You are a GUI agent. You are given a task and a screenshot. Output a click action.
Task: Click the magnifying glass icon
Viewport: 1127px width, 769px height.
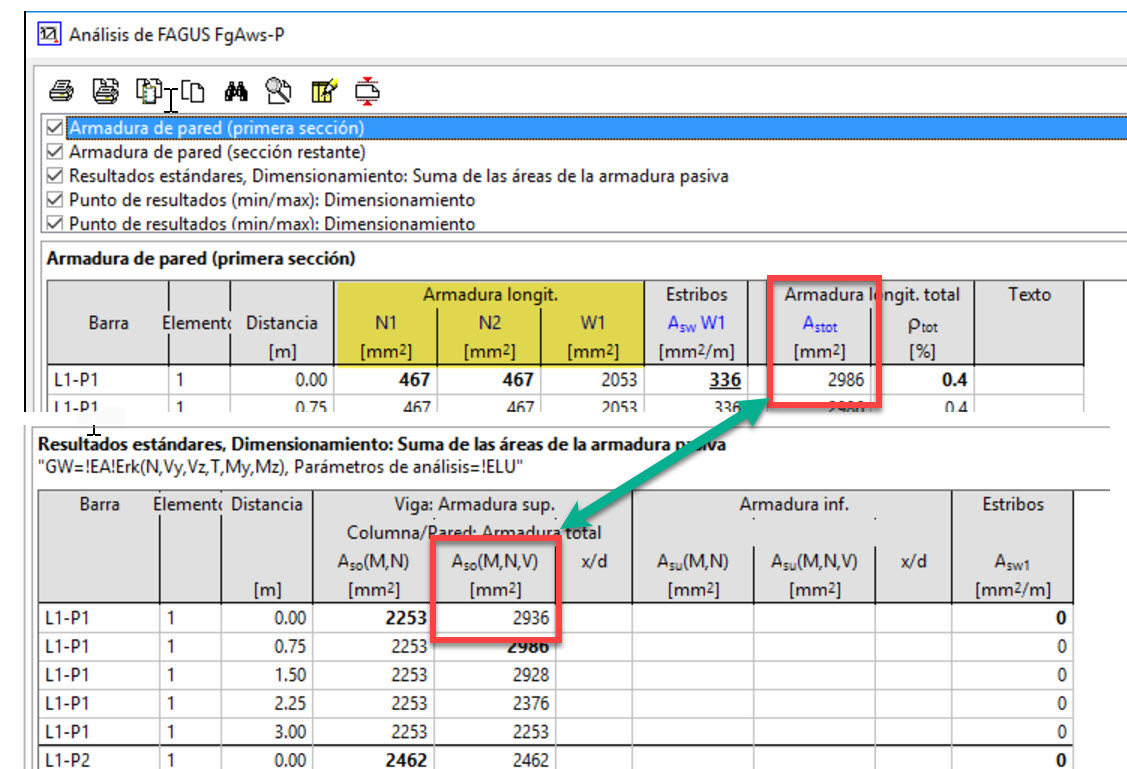coord(278,92)
